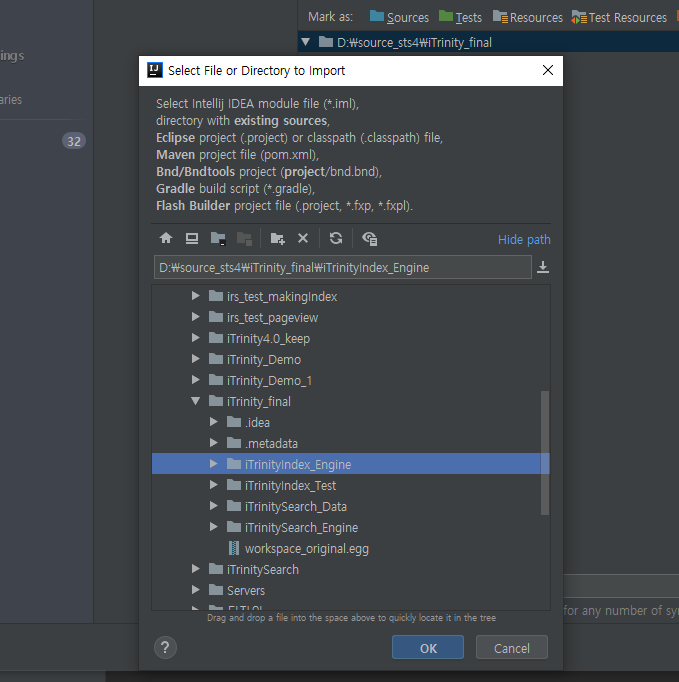Mark as Tests in background window

tap(461, 17)
